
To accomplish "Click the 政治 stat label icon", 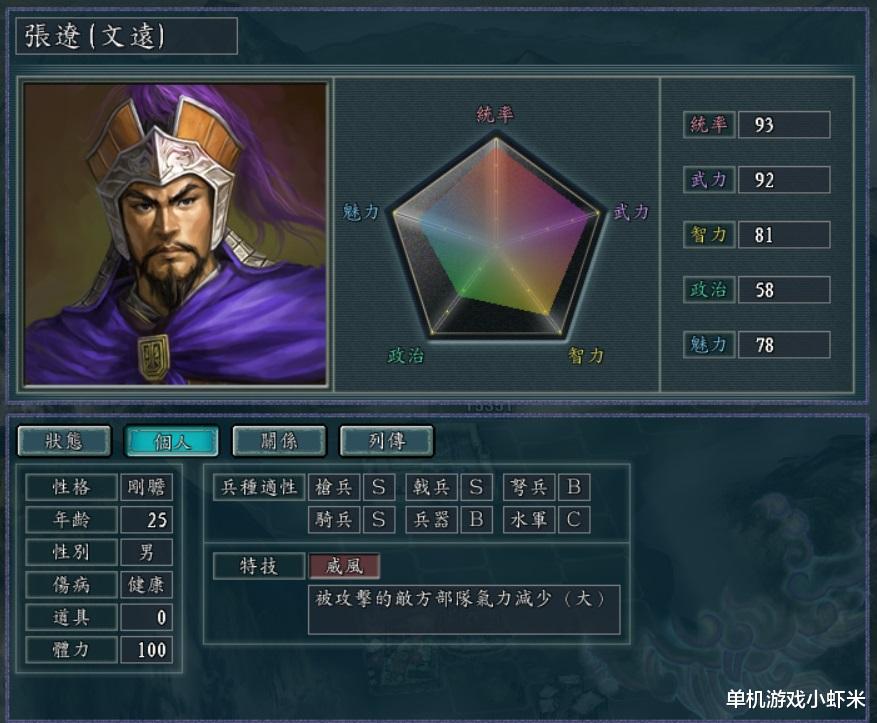I will point(709,290).
